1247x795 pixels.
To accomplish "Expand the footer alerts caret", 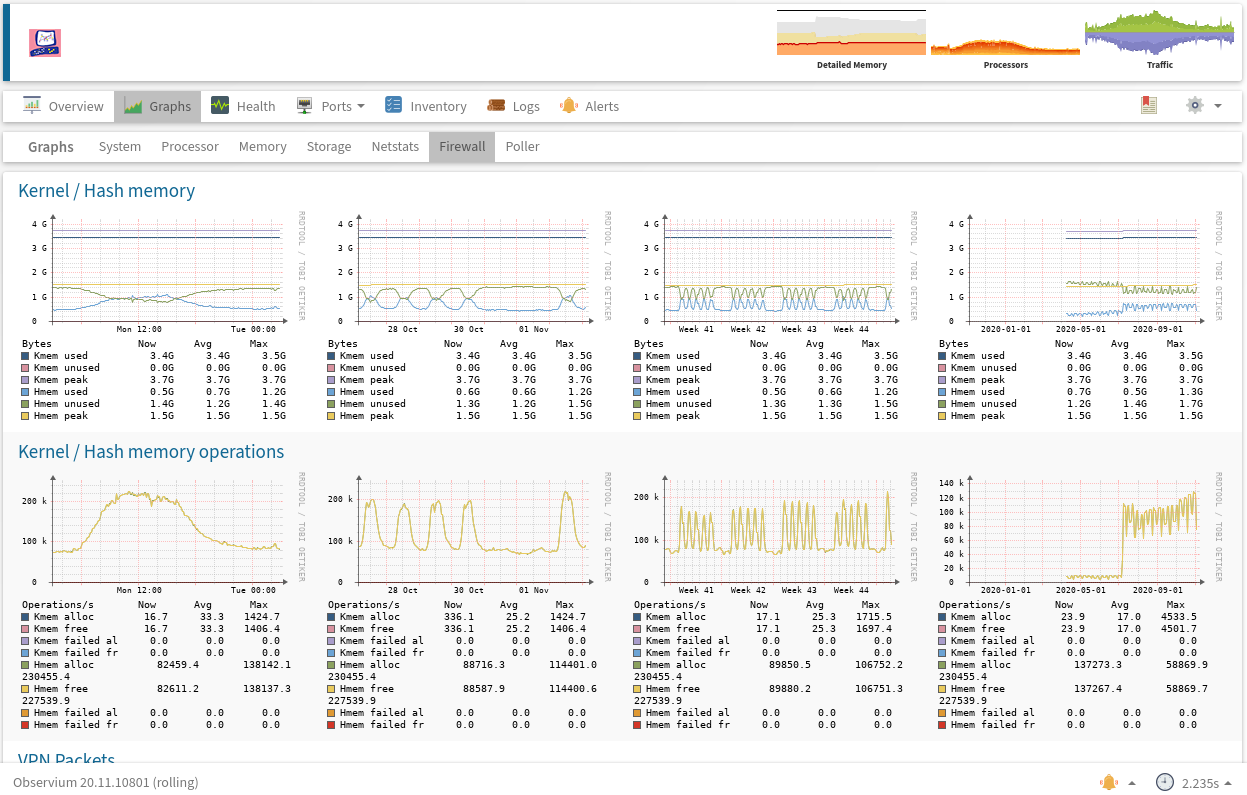I will pyautogui.click(x=1132, y=783).
